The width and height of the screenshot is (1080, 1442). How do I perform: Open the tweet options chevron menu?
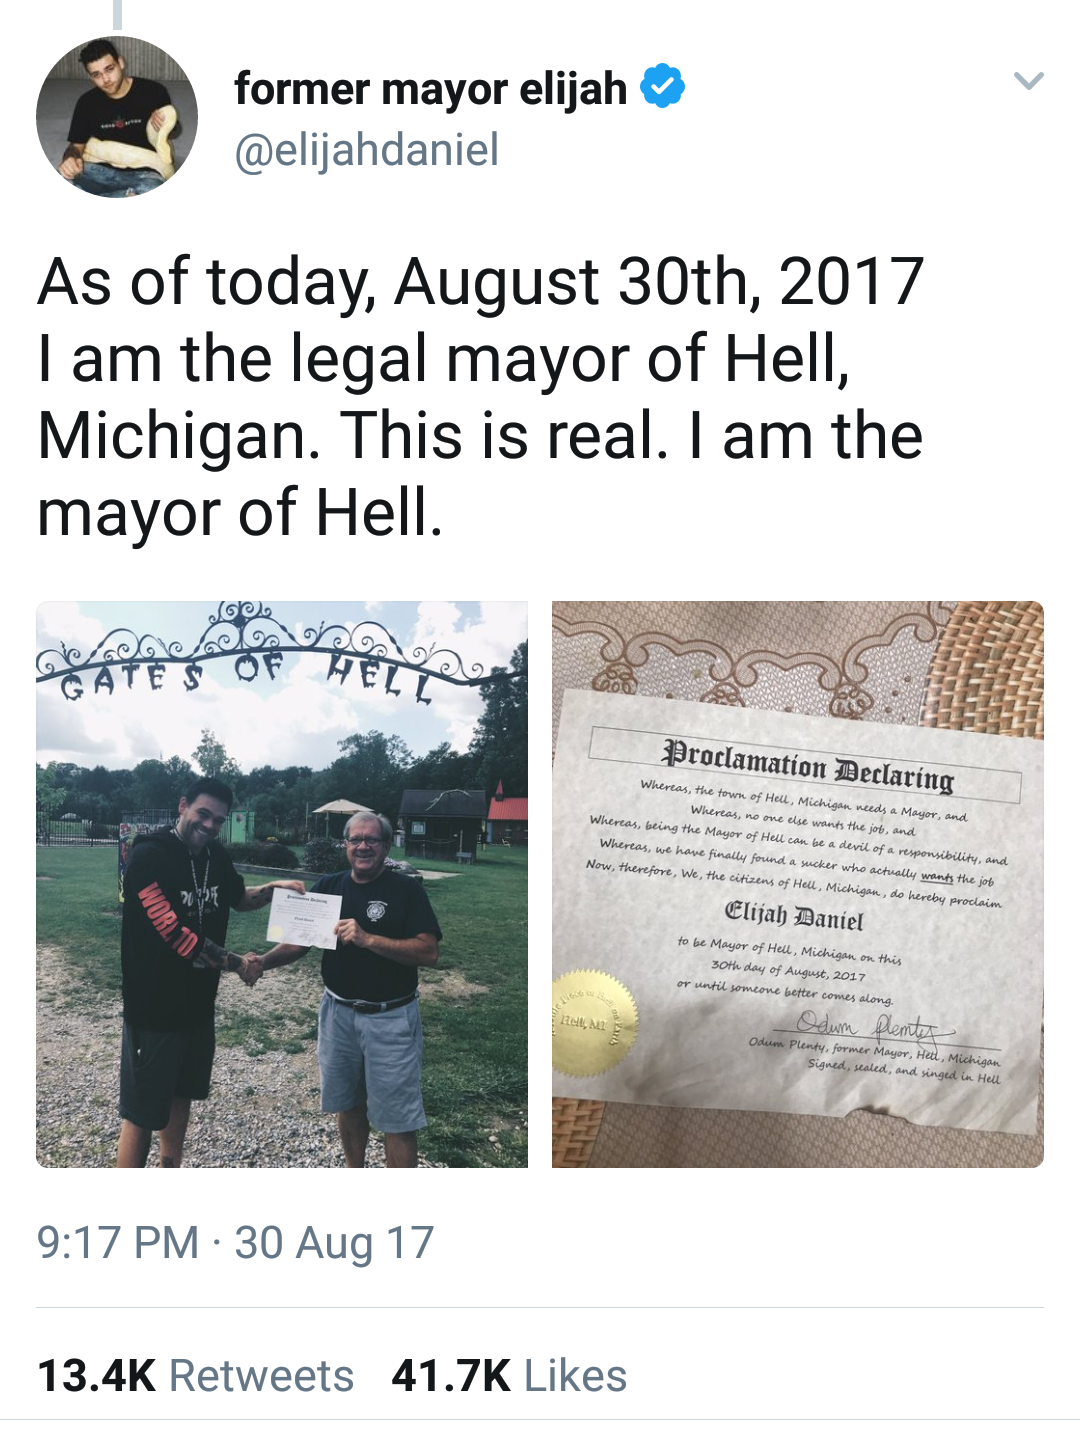point(1028,81)
